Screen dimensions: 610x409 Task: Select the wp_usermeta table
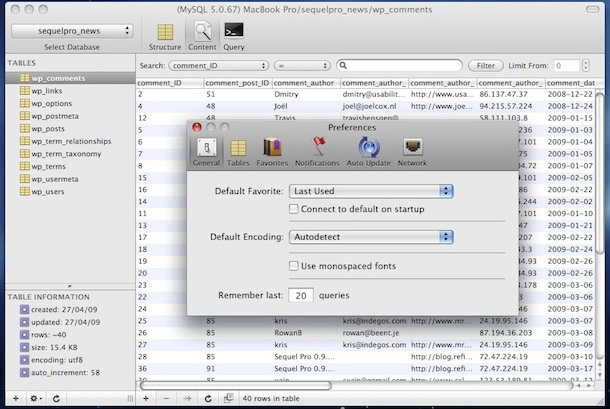(x=70, y=179)
